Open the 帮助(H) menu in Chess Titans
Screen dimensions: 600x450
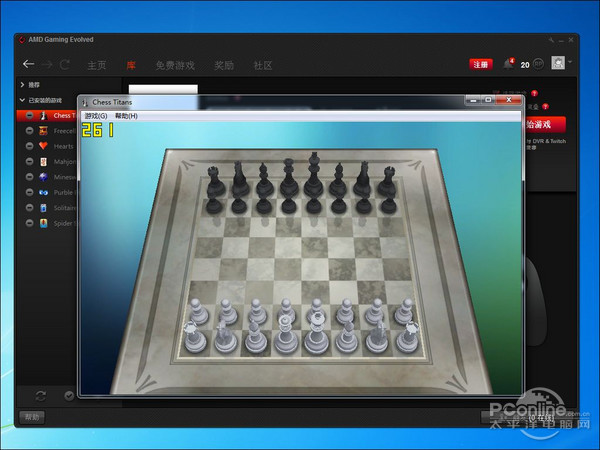pos(126,116)
